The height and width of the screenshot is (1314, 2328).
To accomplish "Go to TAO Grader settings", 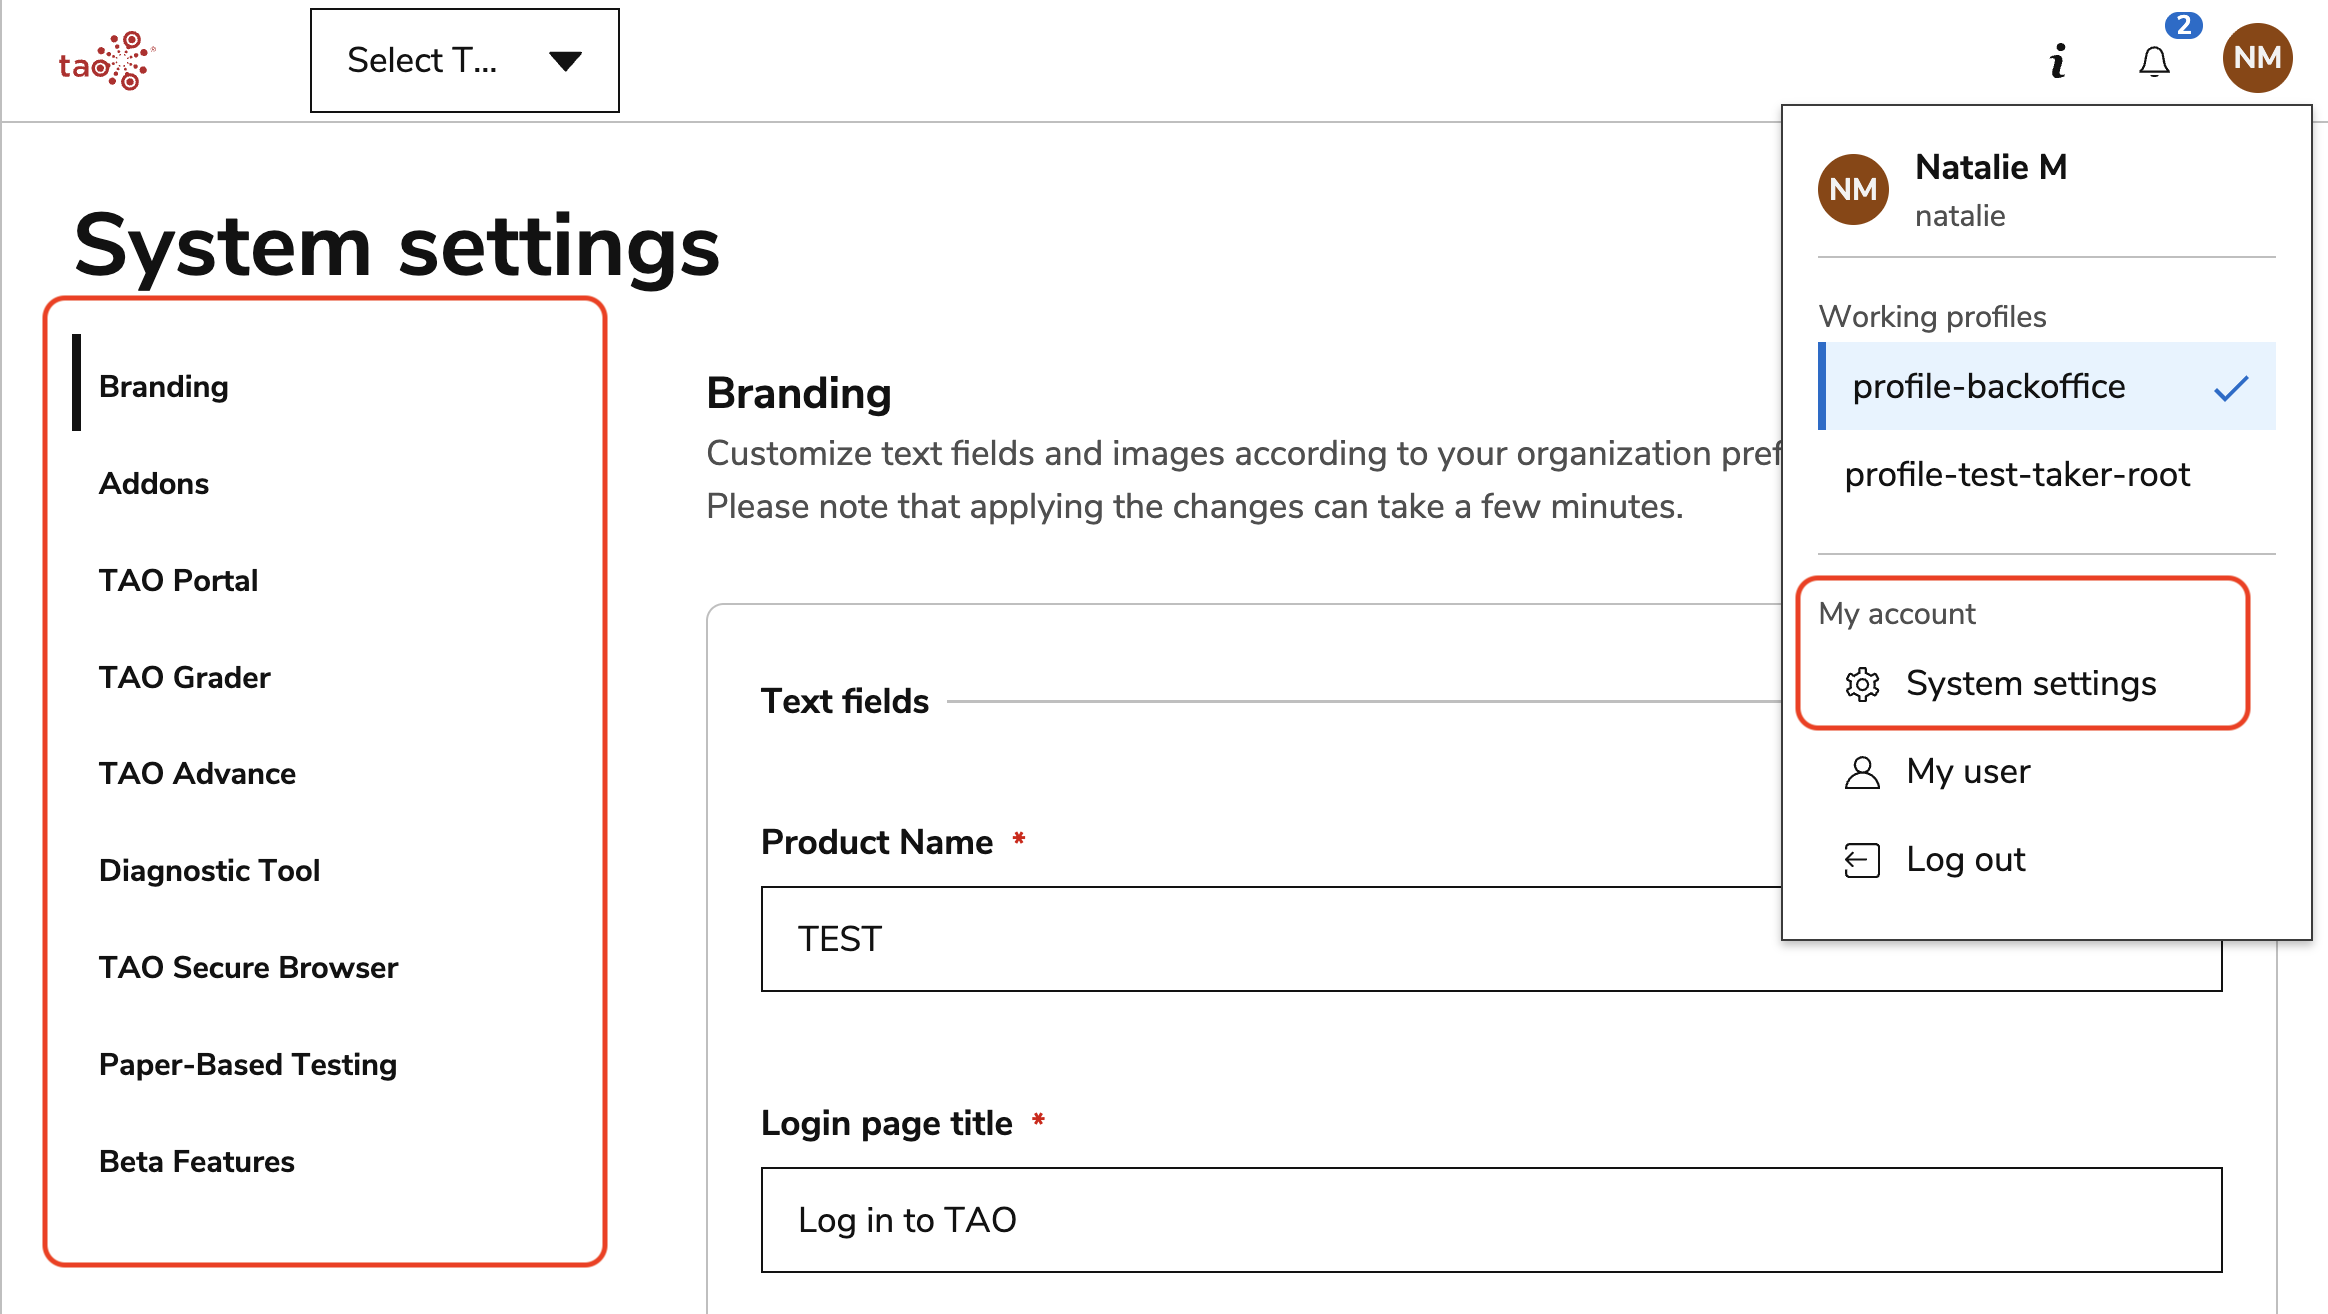I will (185, 677).
